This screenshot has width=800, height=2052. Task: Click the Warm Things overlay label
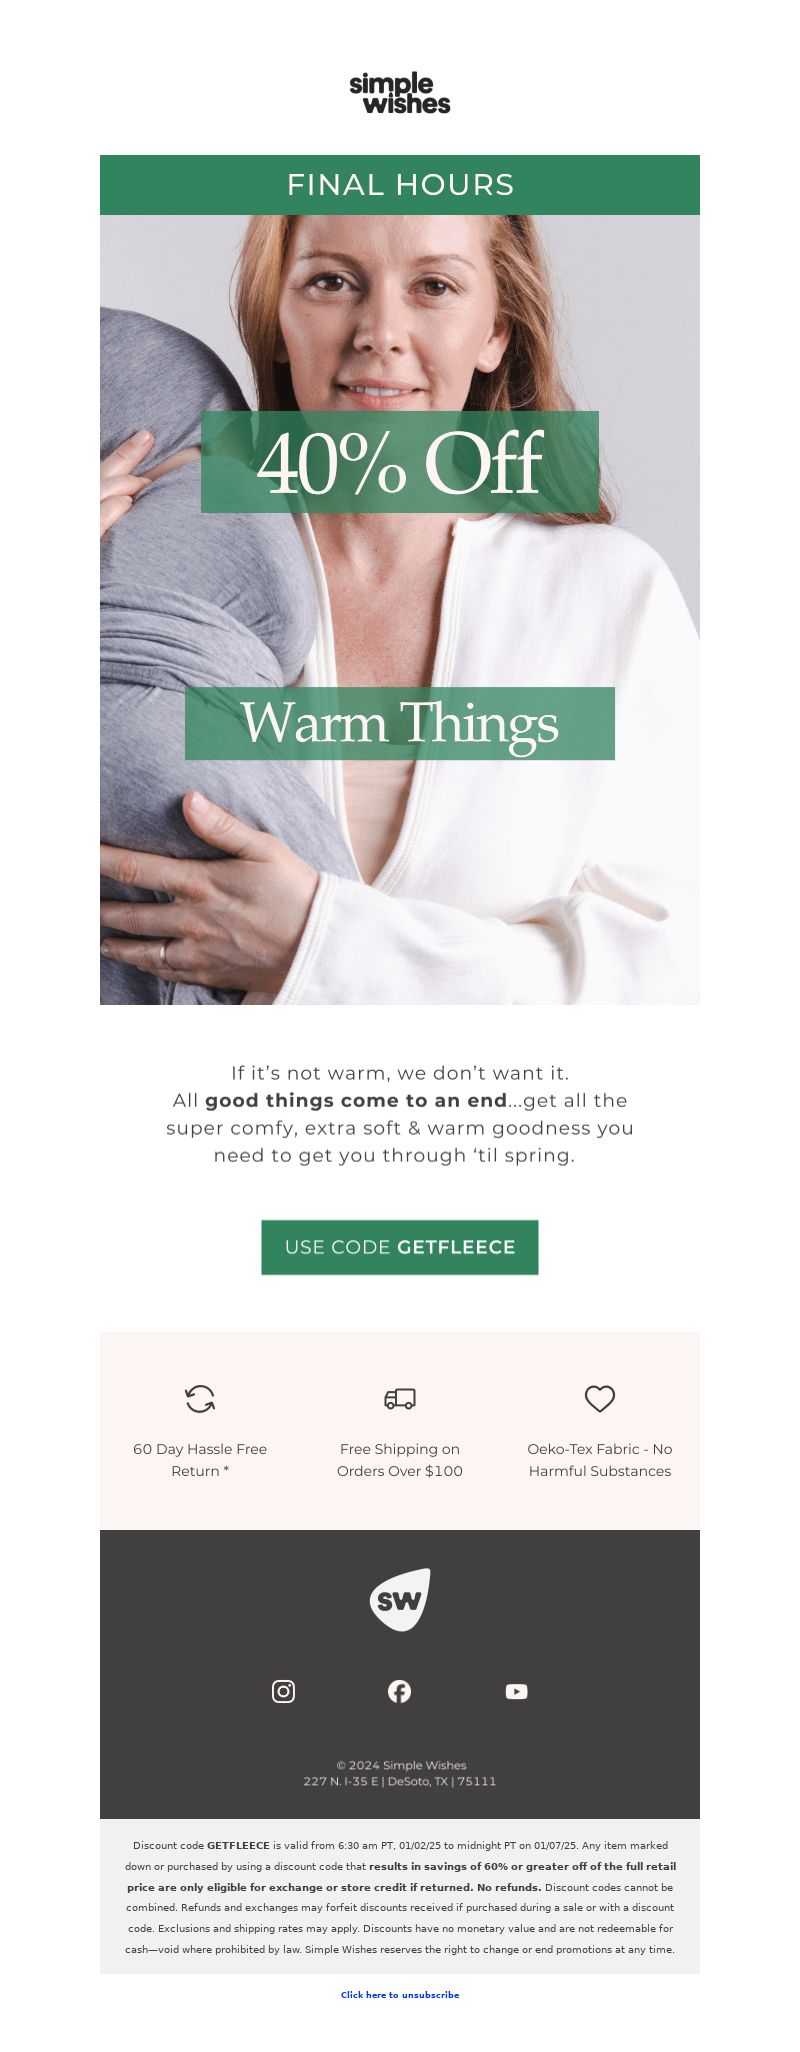coord(400,723)
